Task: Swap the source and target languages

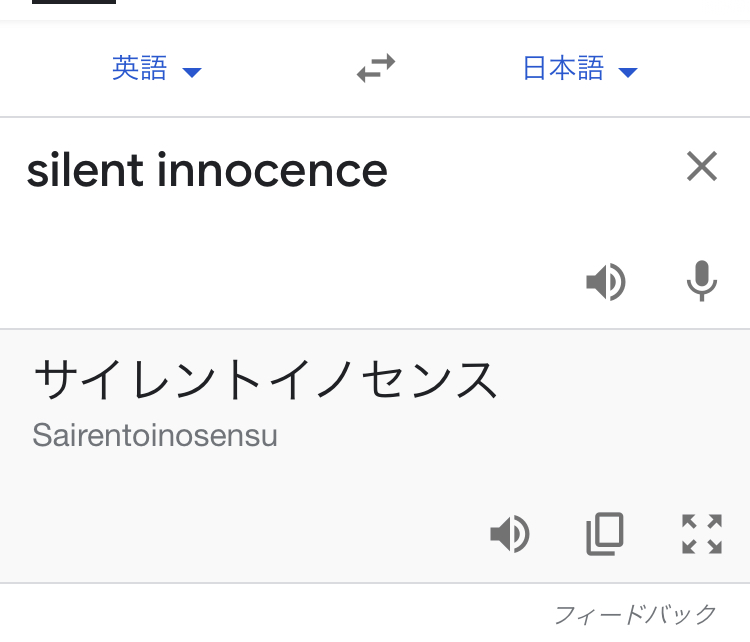Action: click(376, 69)
